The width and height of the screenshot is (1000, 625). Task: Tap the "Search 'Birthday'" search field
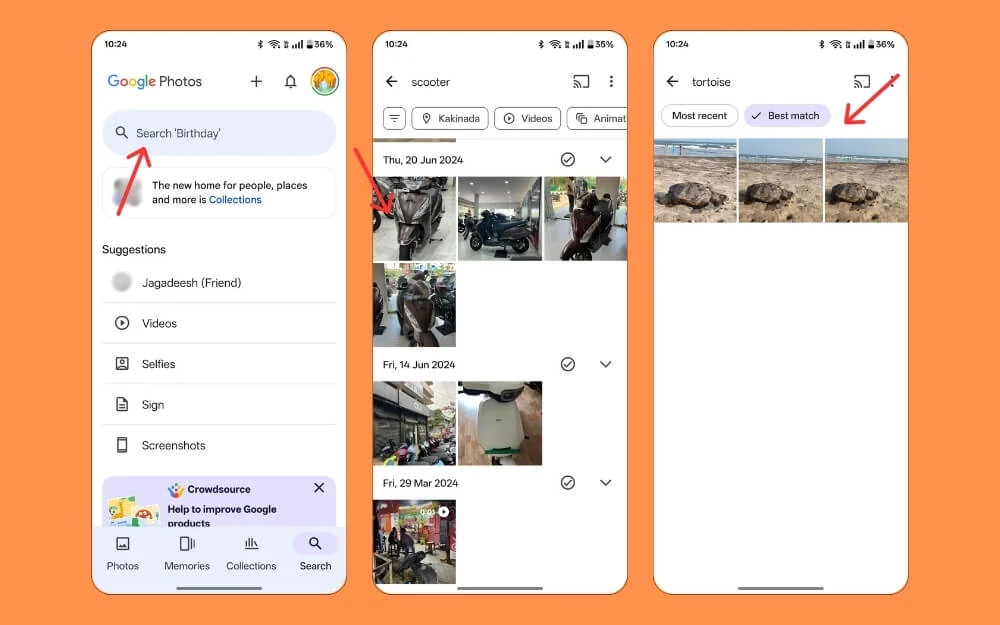[x=219, y=133]
